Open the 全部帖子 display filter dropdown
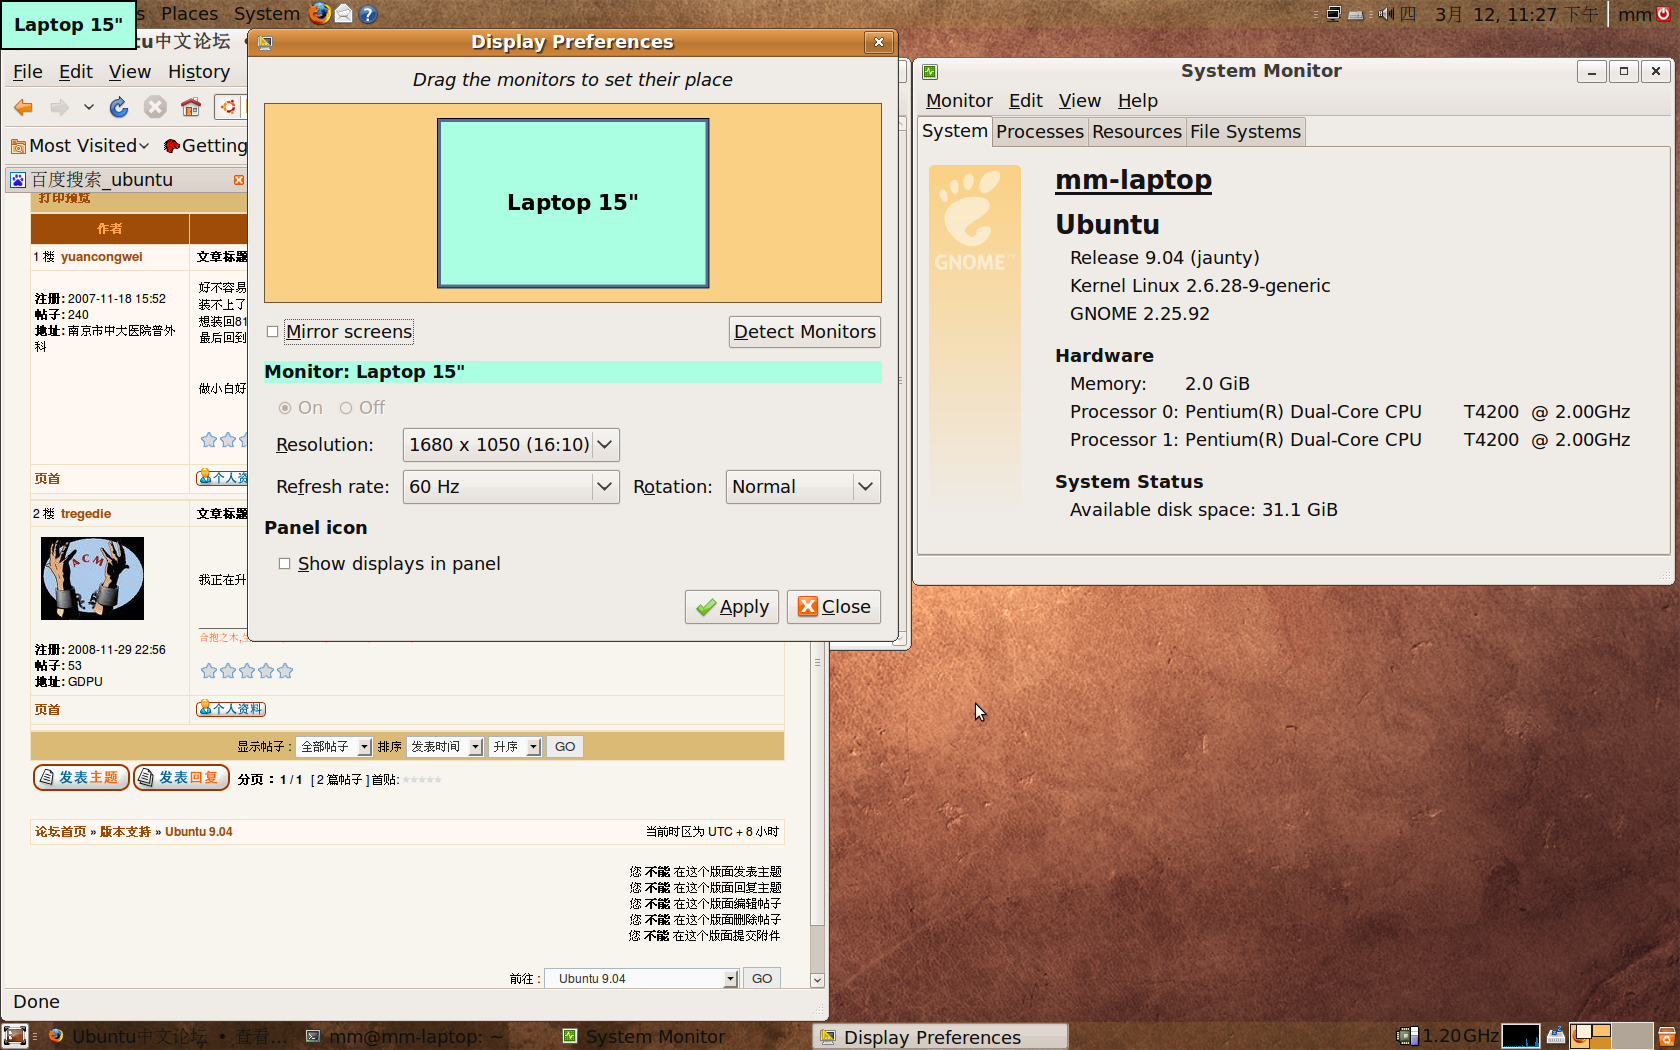 334,747
